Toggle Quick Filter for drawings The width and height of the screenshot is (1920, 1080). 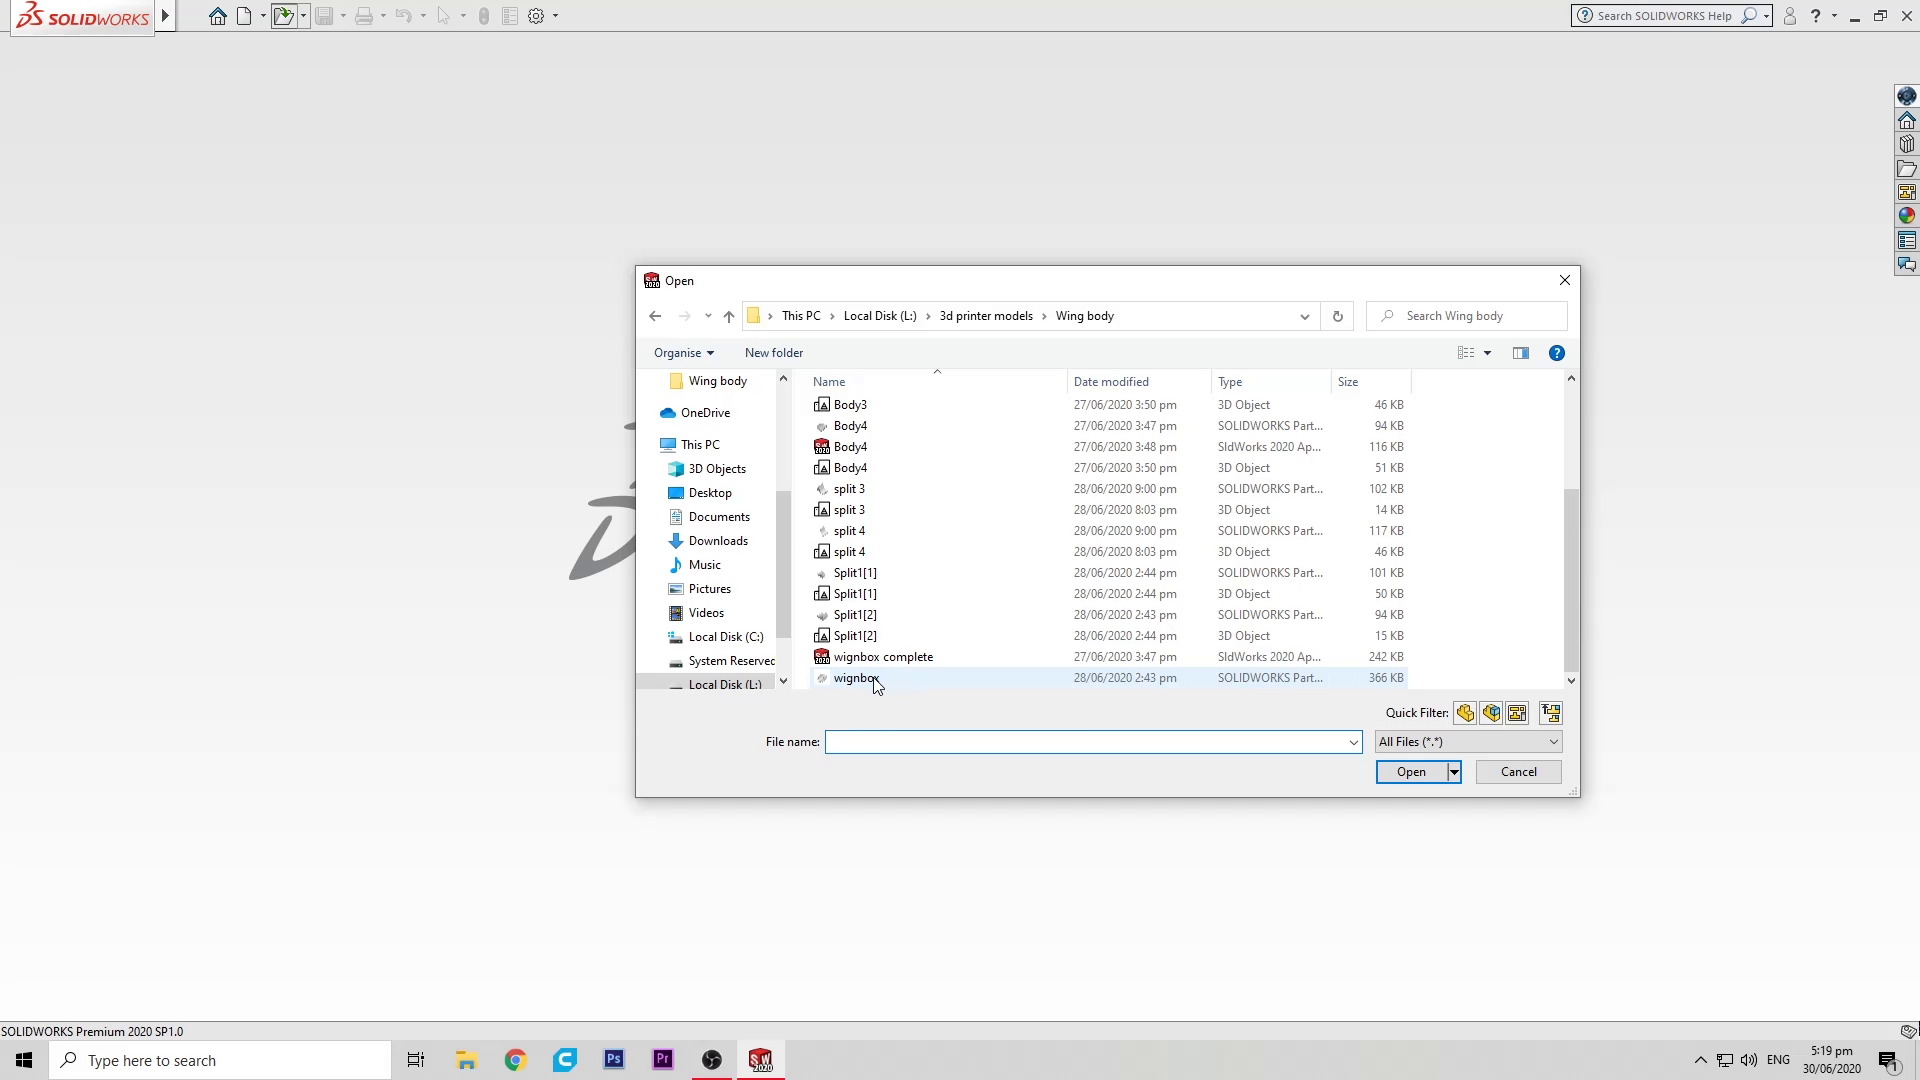click(x=1517, y=713)
